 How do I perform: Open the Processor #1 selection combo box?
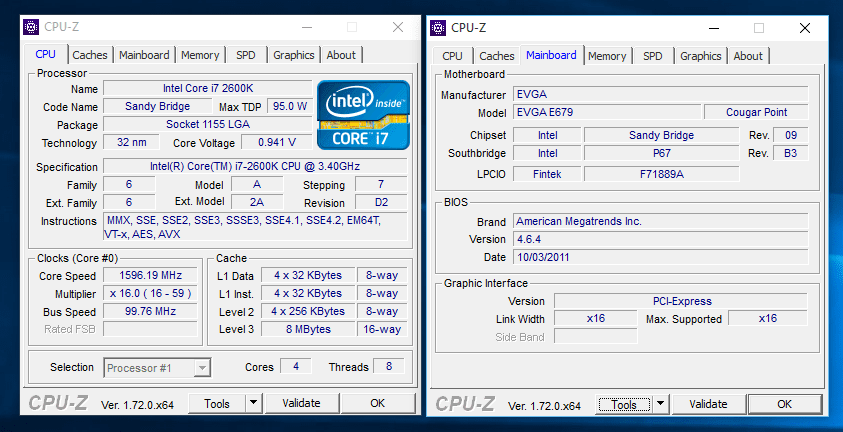(x=157, y=368)
